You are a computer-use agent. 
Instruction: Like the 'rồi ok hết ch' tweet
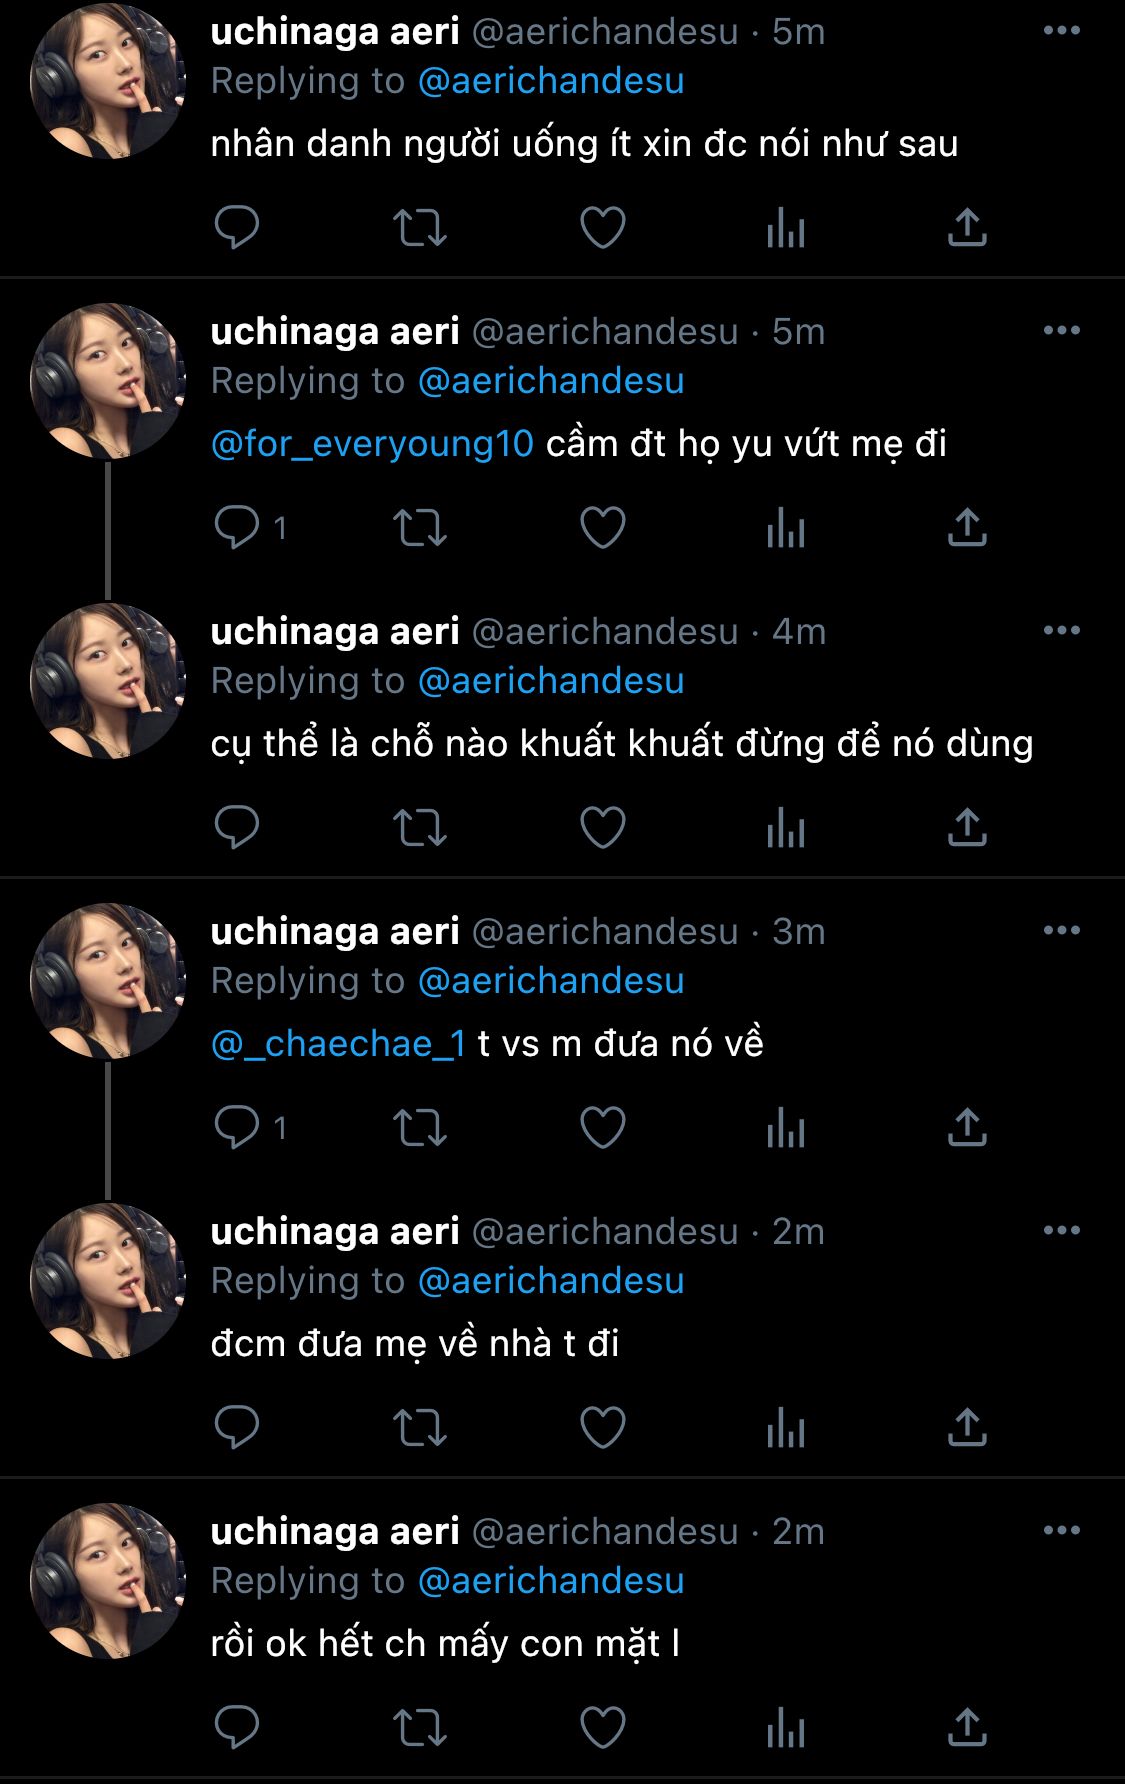[x=603, y=1728]
